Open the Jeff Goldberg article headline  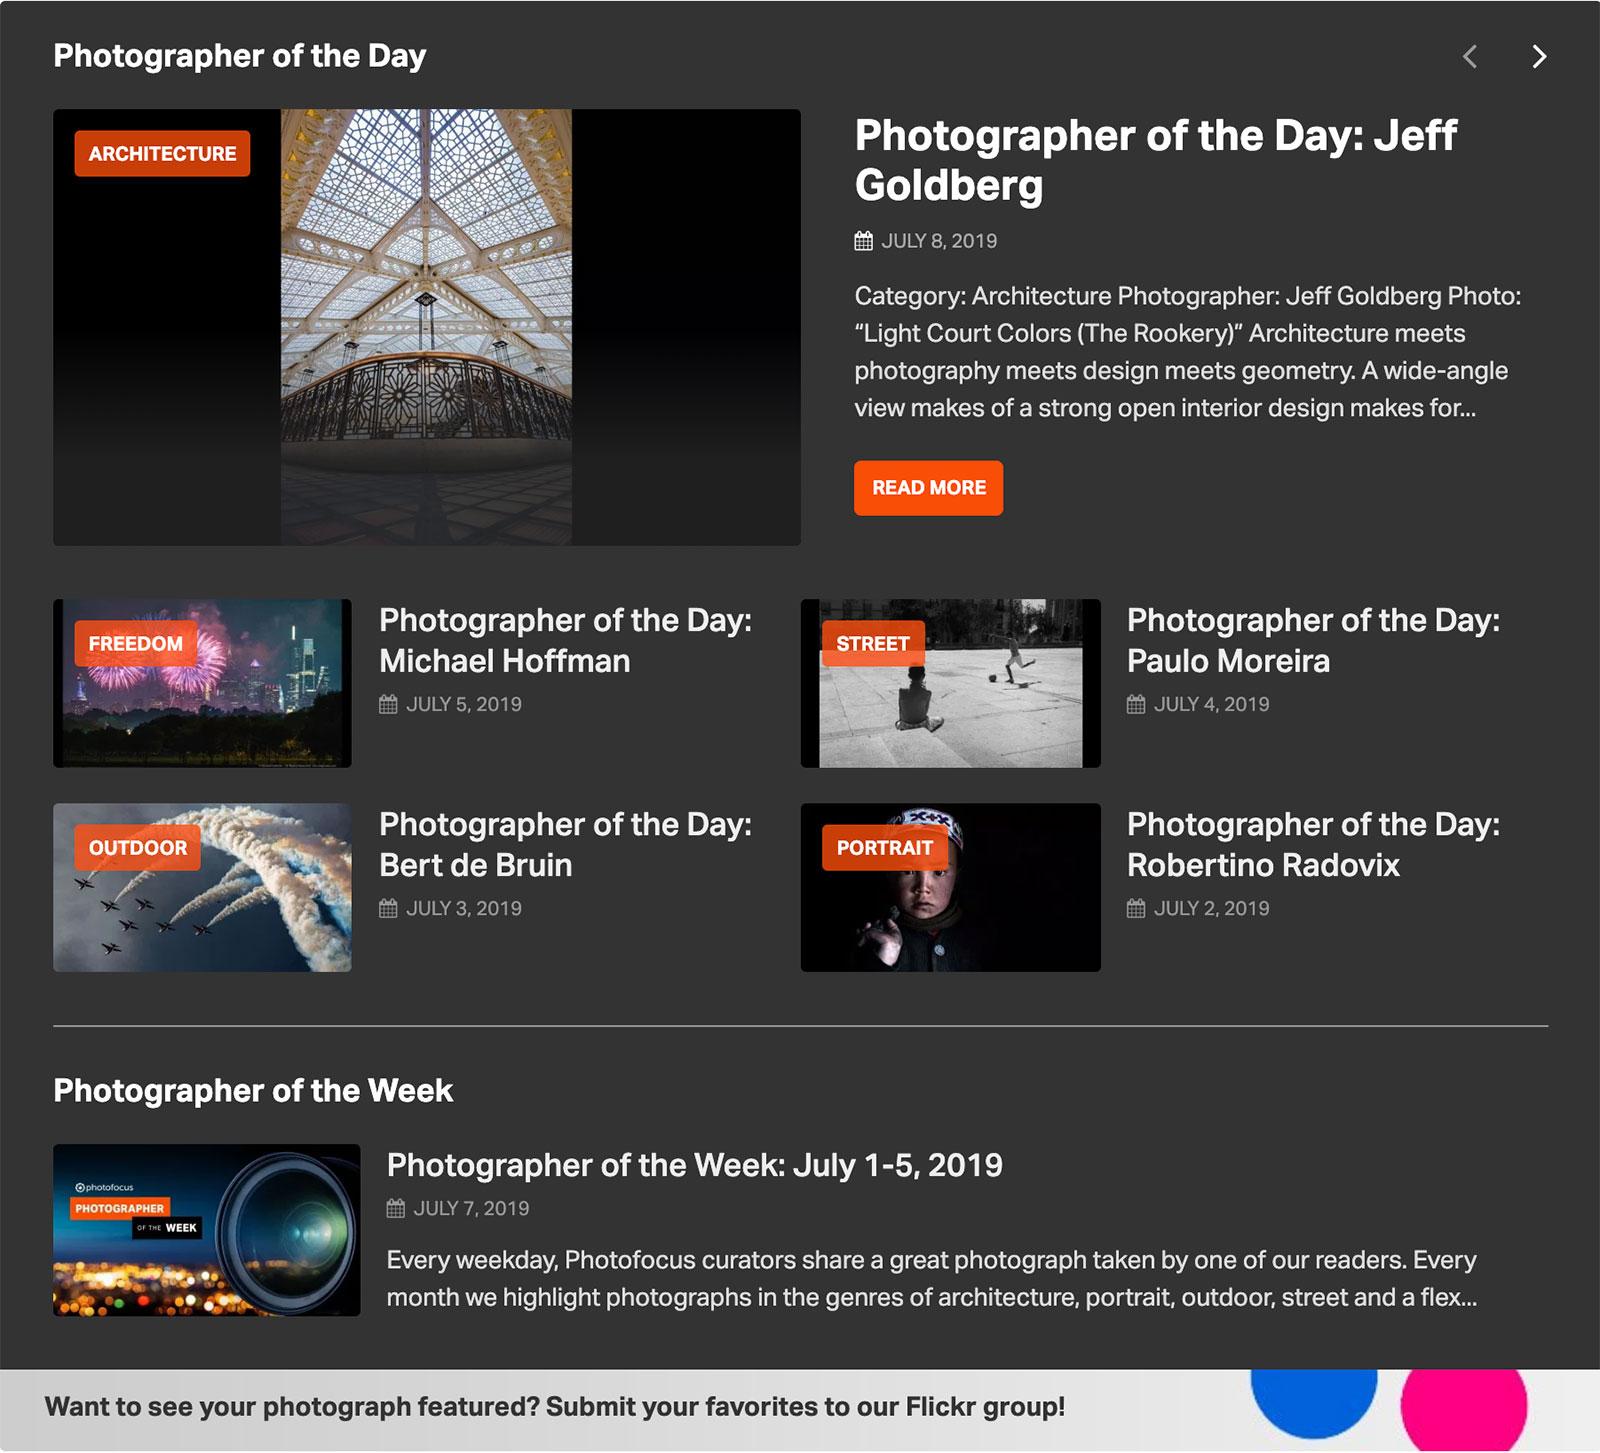1155,160
